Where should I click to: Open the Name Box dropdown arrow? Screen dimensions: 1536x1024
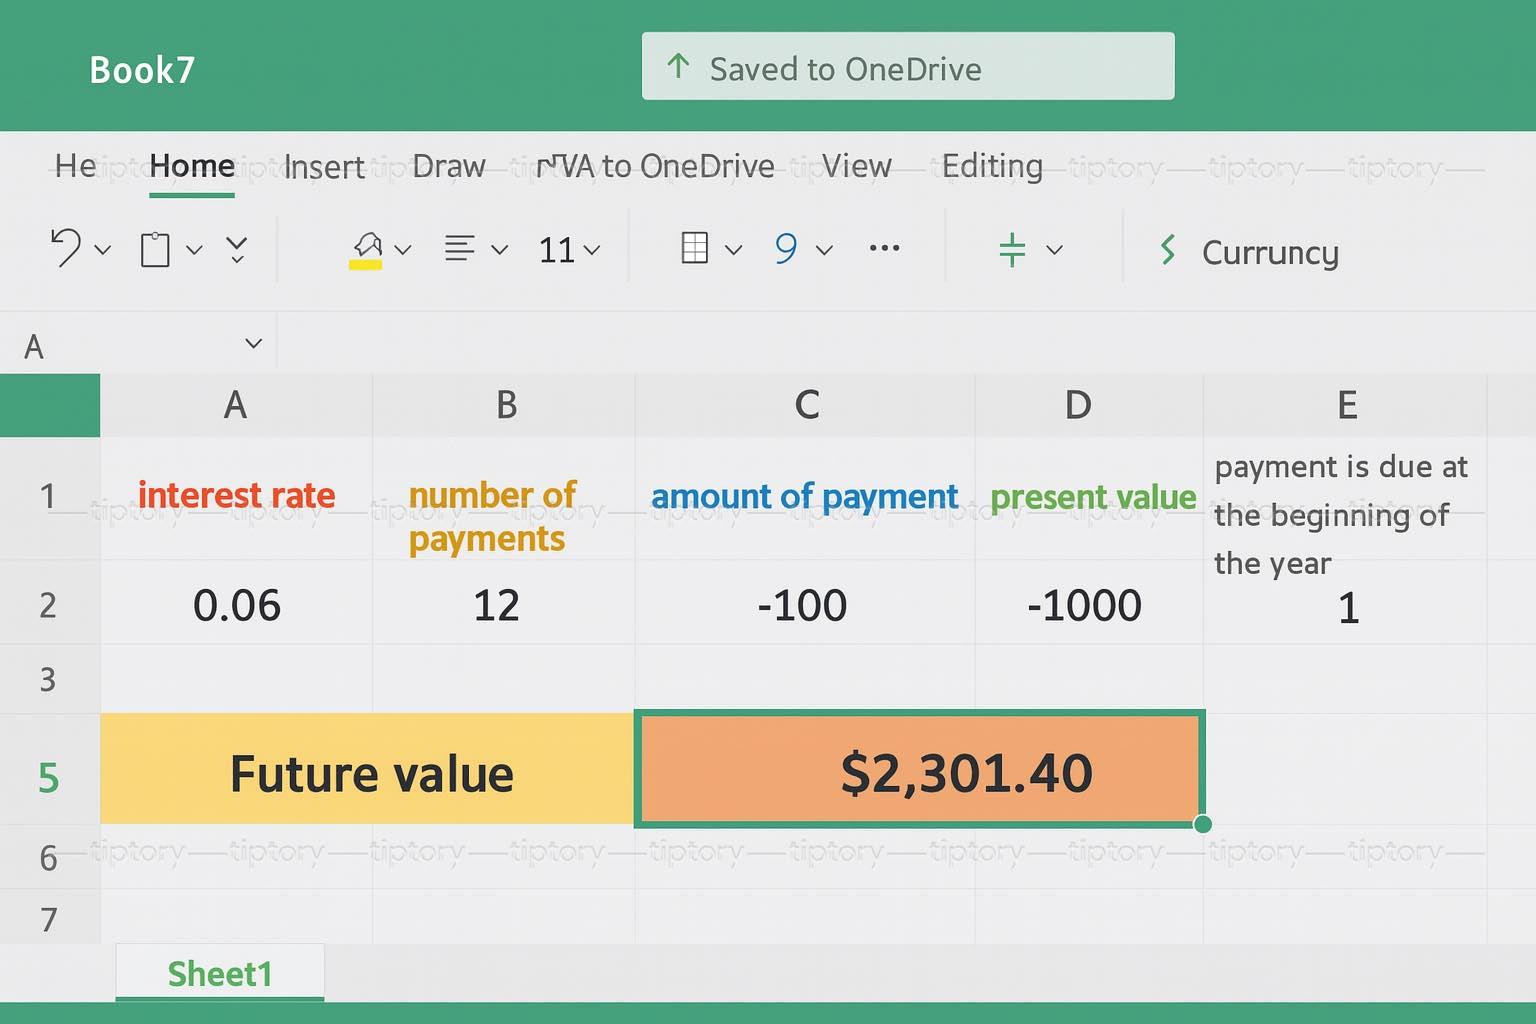253,344
